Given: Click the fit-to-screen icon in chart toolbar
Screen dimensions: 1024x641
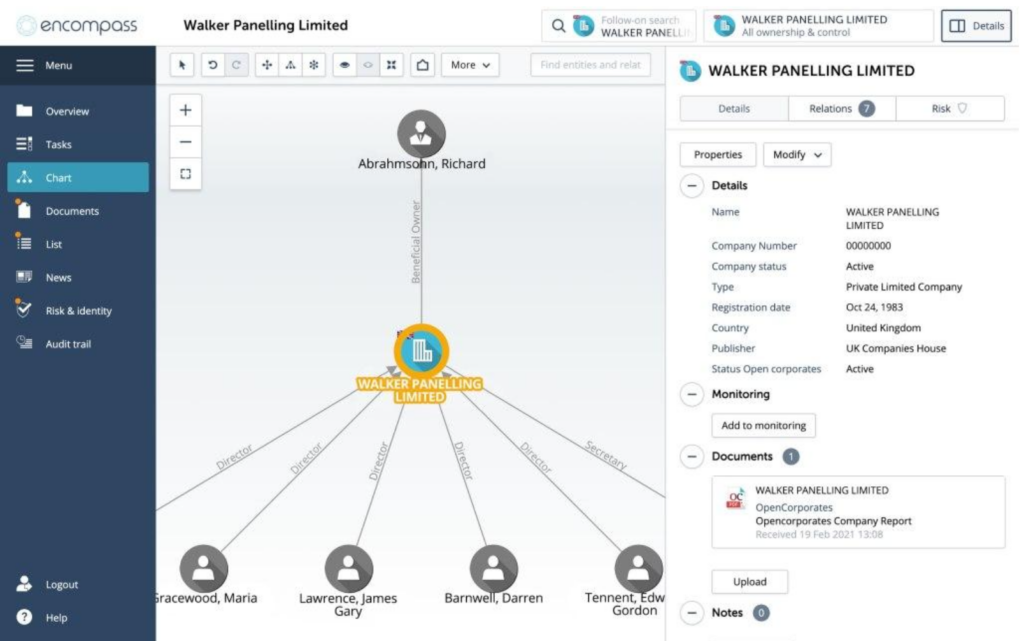Looking at the screenshot, I should [392, 64].
